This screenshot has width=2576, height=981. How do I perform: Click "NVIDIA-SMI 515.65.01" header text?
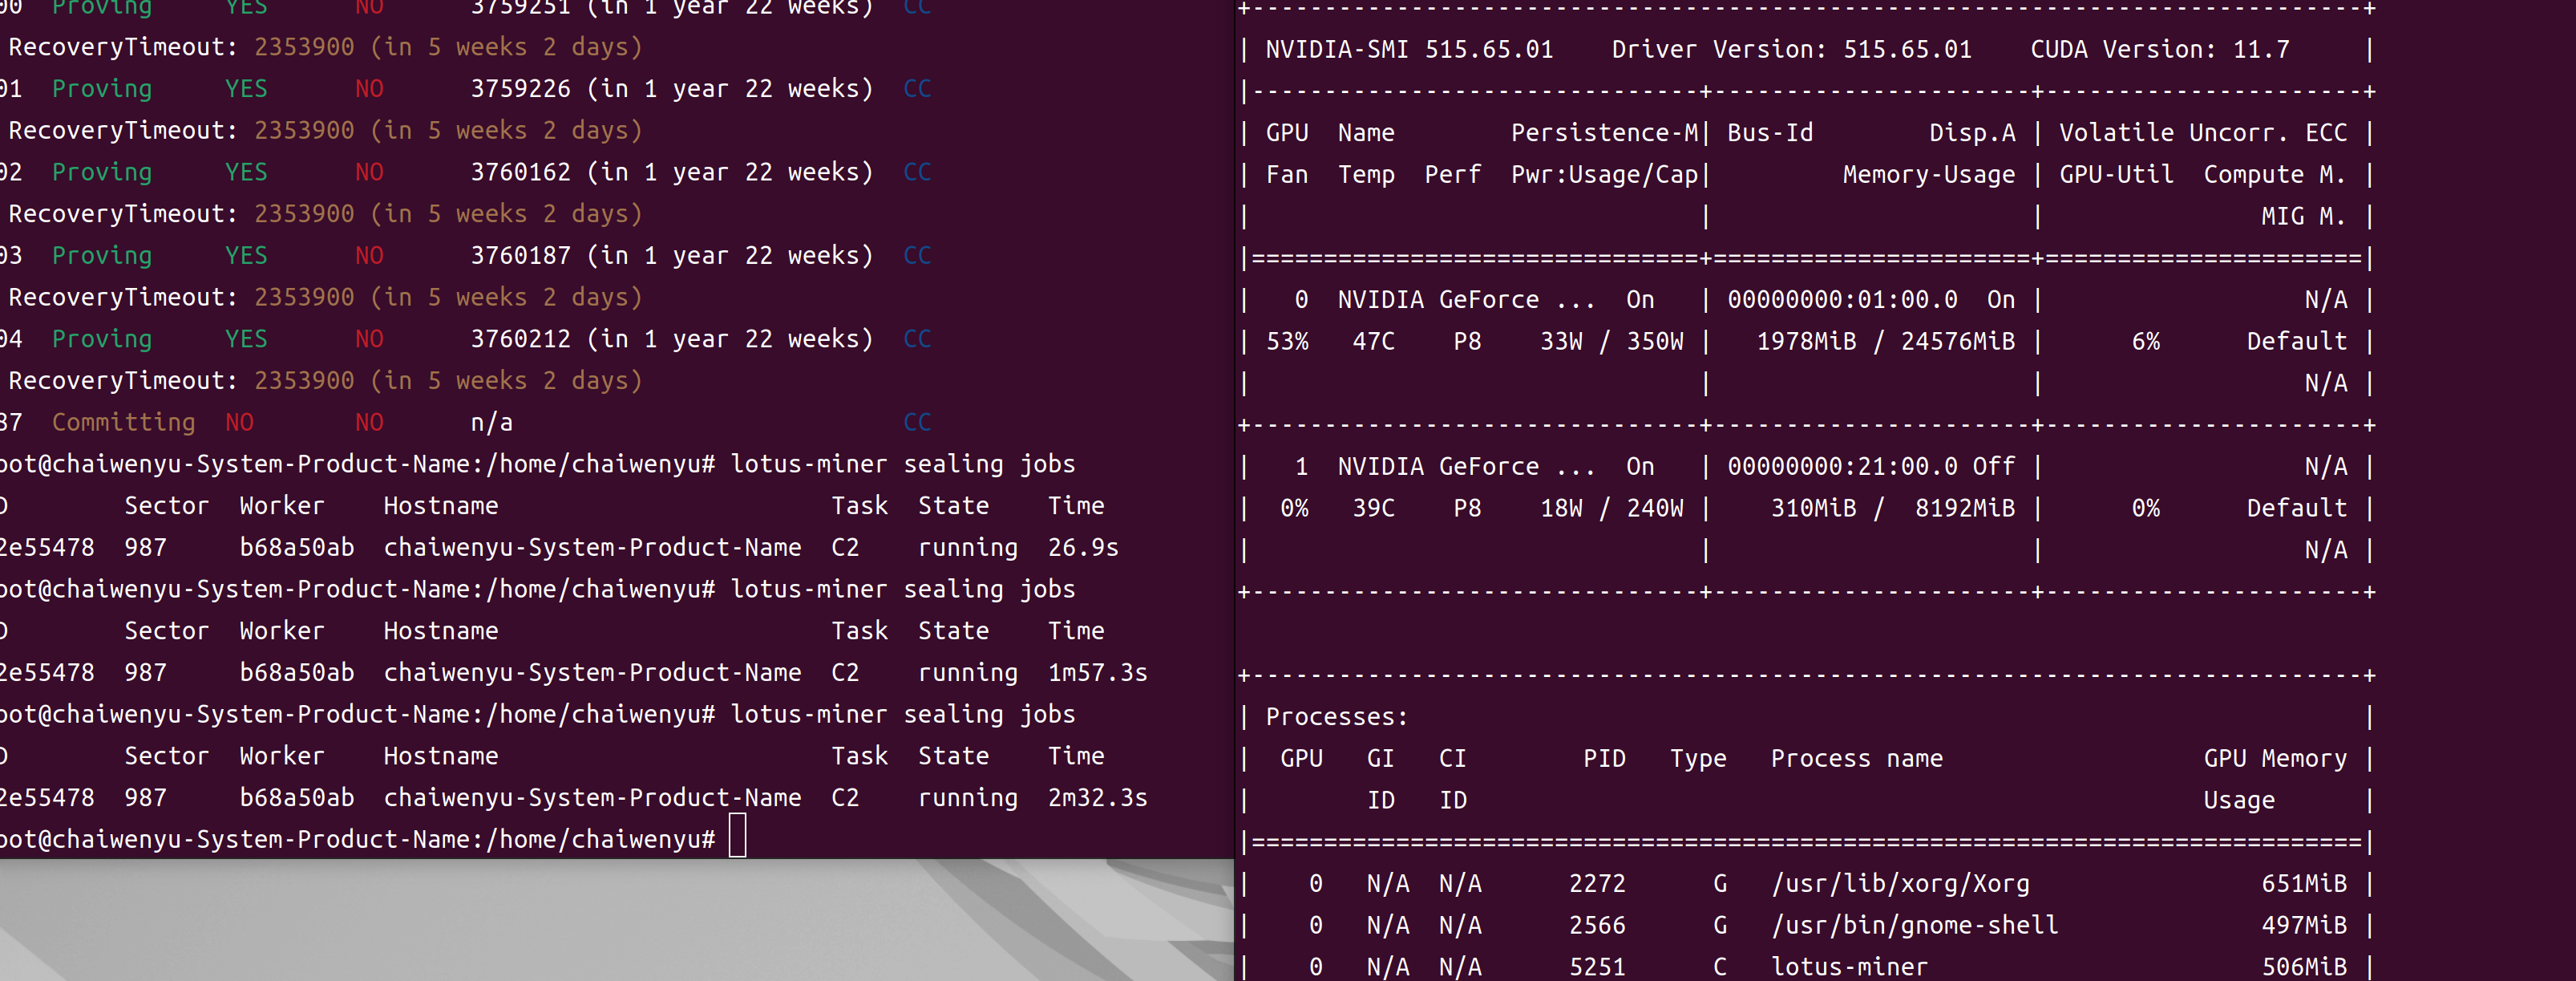(1409, 49)
